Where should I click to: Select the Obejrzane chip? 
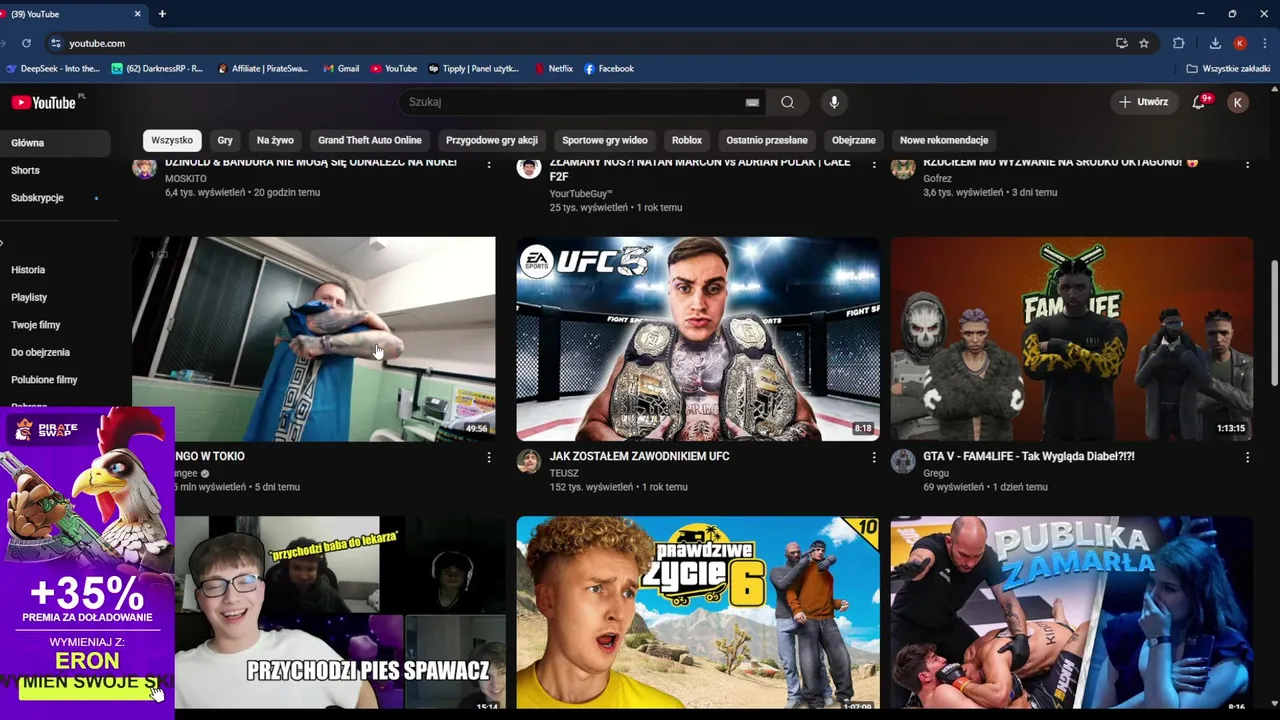pos(854,140)
